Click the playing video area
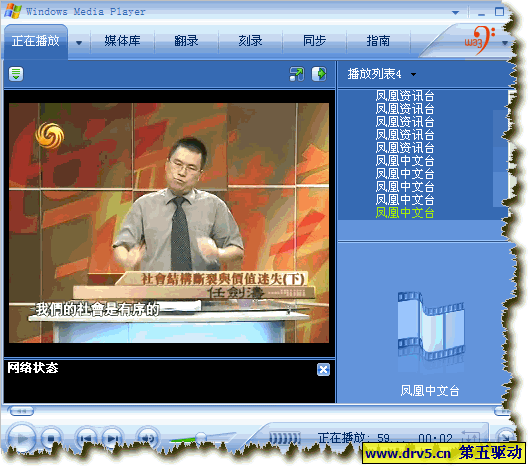 click(169, 223)
